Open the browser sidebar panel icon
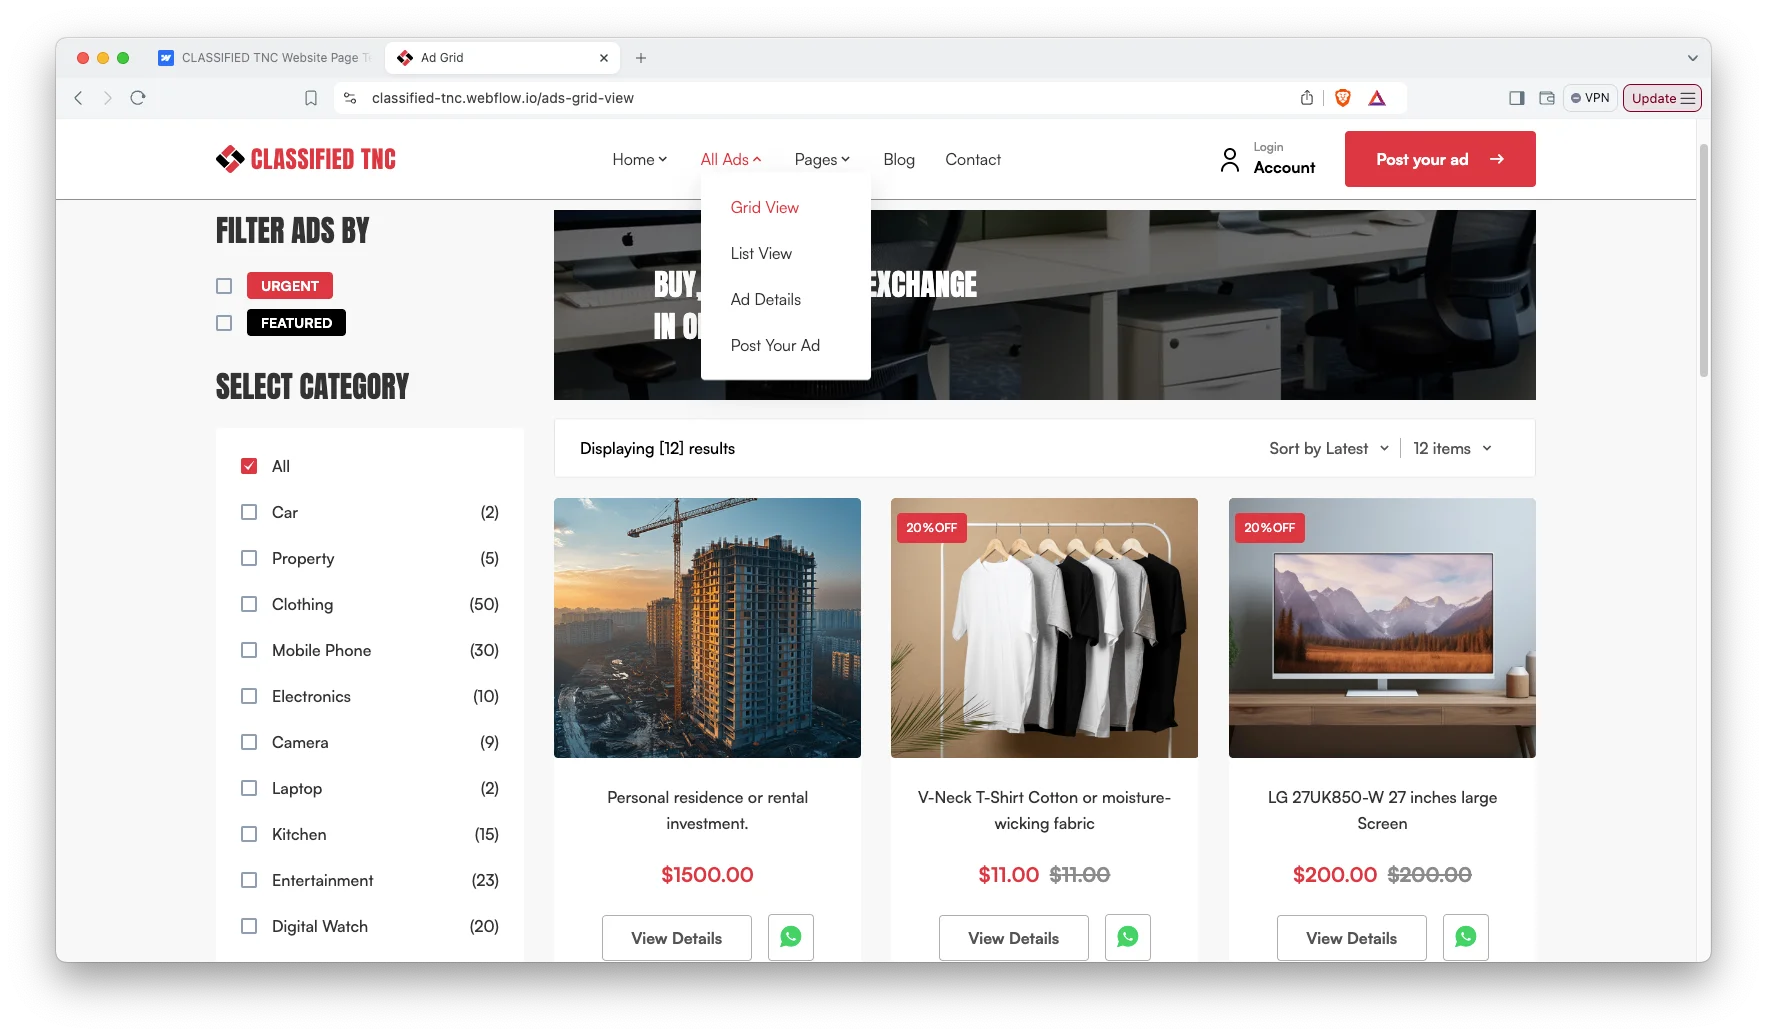This screenshot has width=1767, height=1036. [x=1516, y=98]
